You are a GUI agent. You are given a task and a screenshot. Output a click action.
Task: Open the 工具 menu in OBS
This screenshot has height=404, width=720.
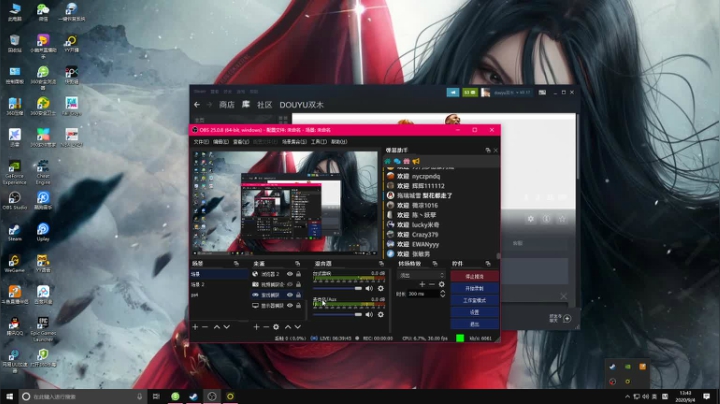(x=319, y=142)
